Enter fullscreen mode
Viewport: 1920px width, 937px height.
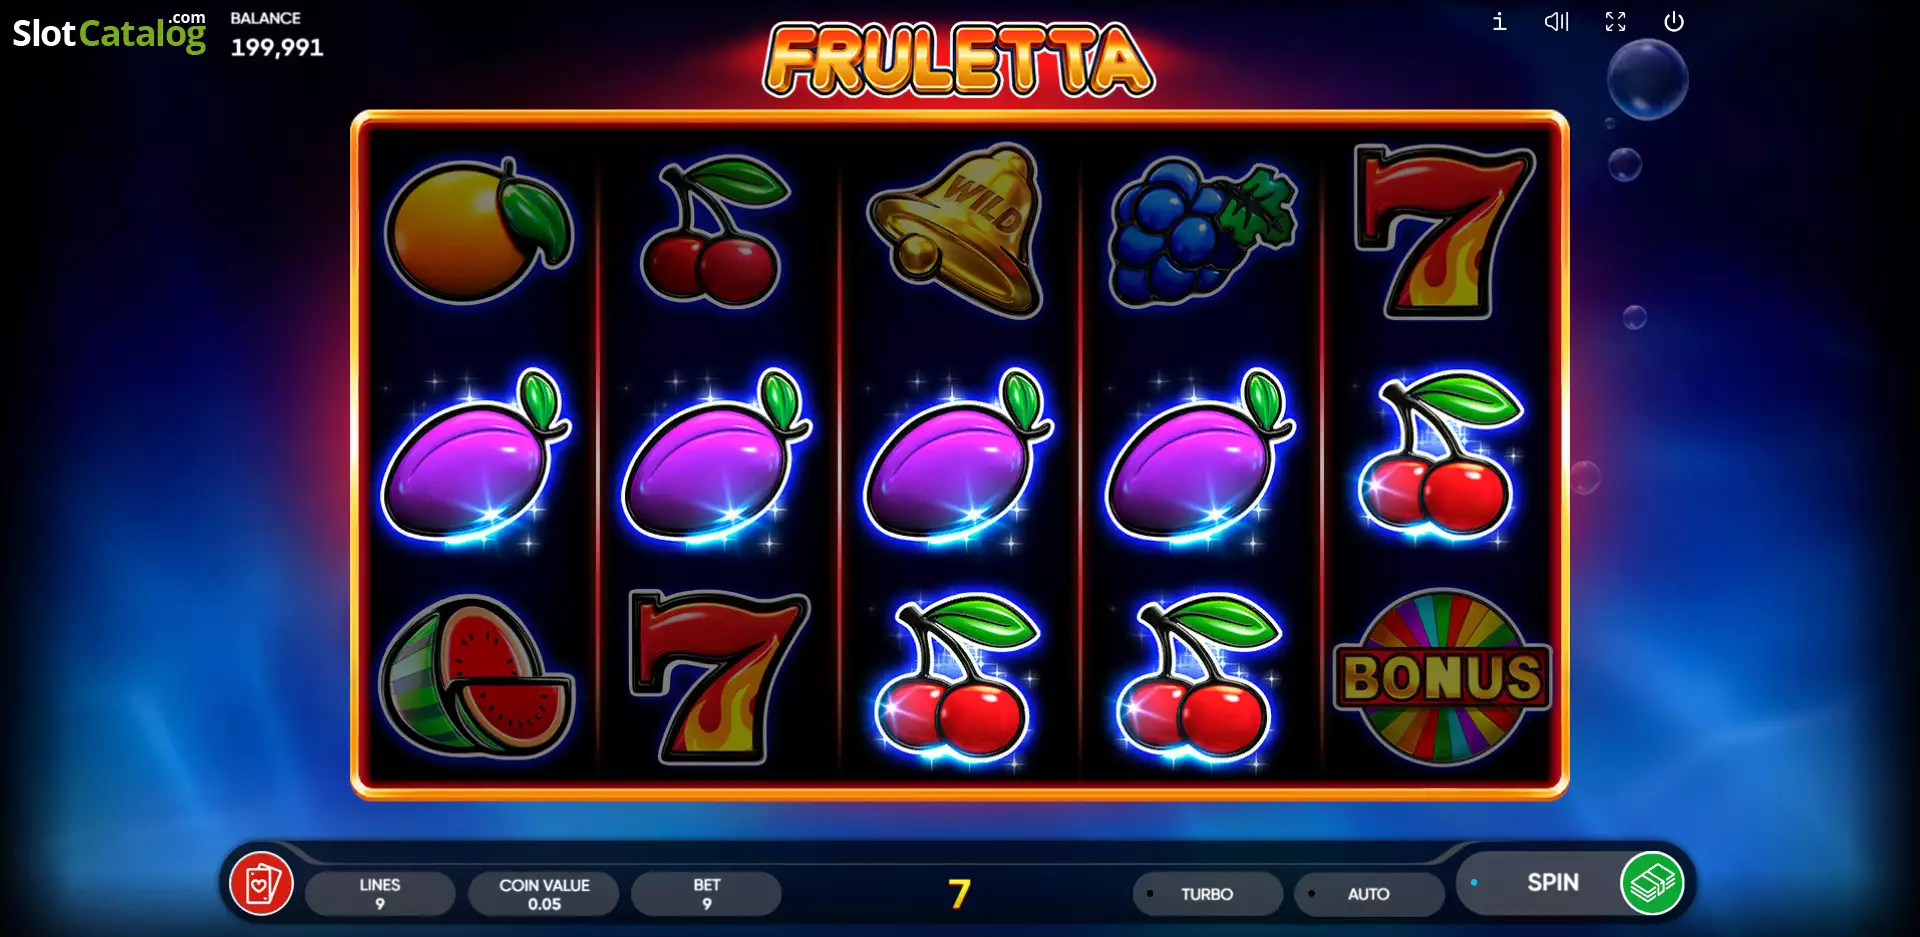[1616, 21]
